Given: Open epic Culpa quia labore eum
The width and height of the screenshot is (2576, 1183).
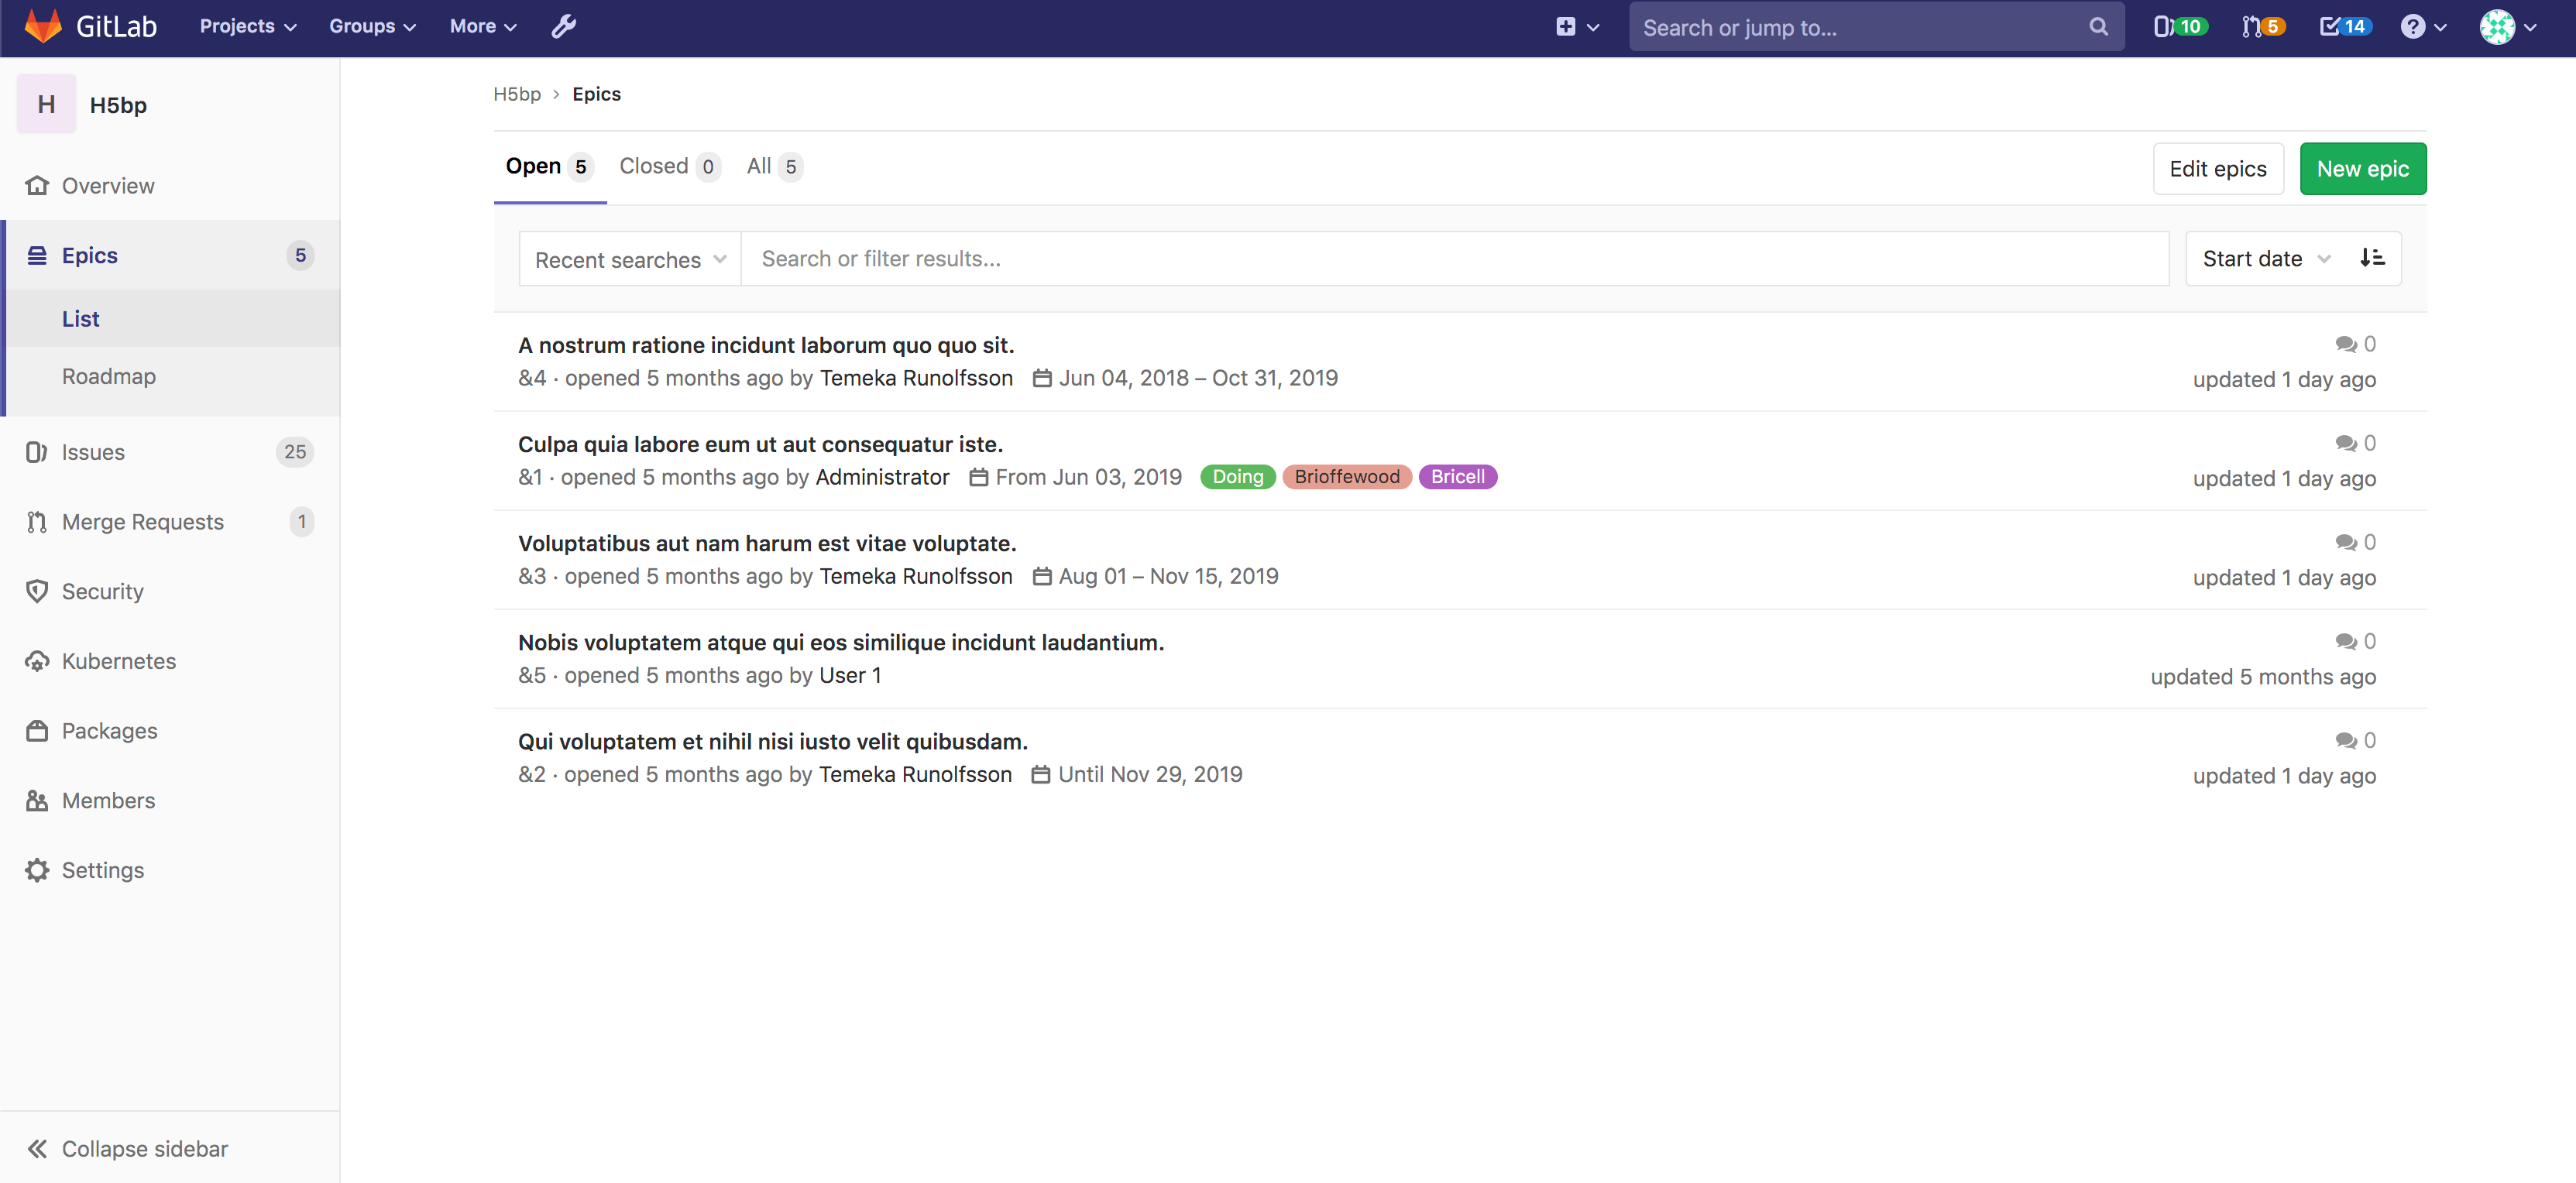Looking at the screenshot, I should (760, 444).
